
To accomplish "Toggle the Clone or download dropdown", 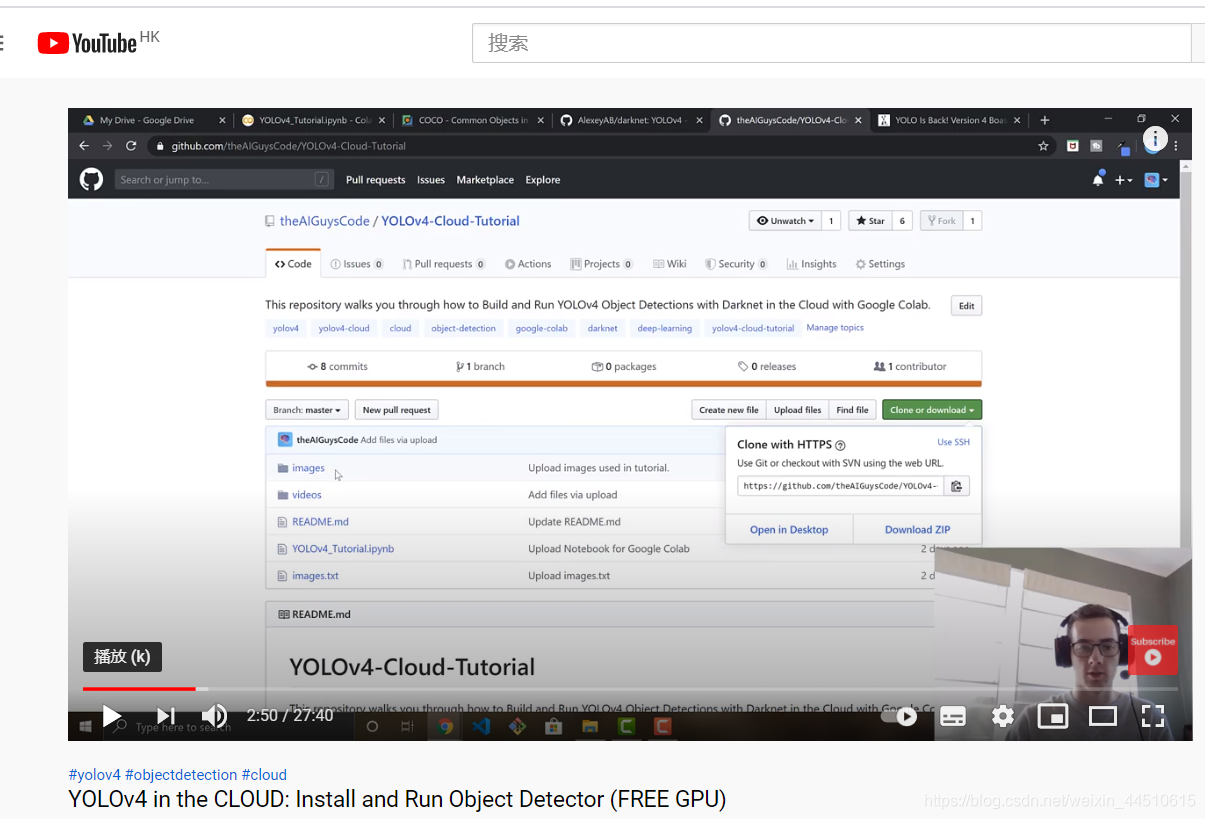I will coord(932,410).
